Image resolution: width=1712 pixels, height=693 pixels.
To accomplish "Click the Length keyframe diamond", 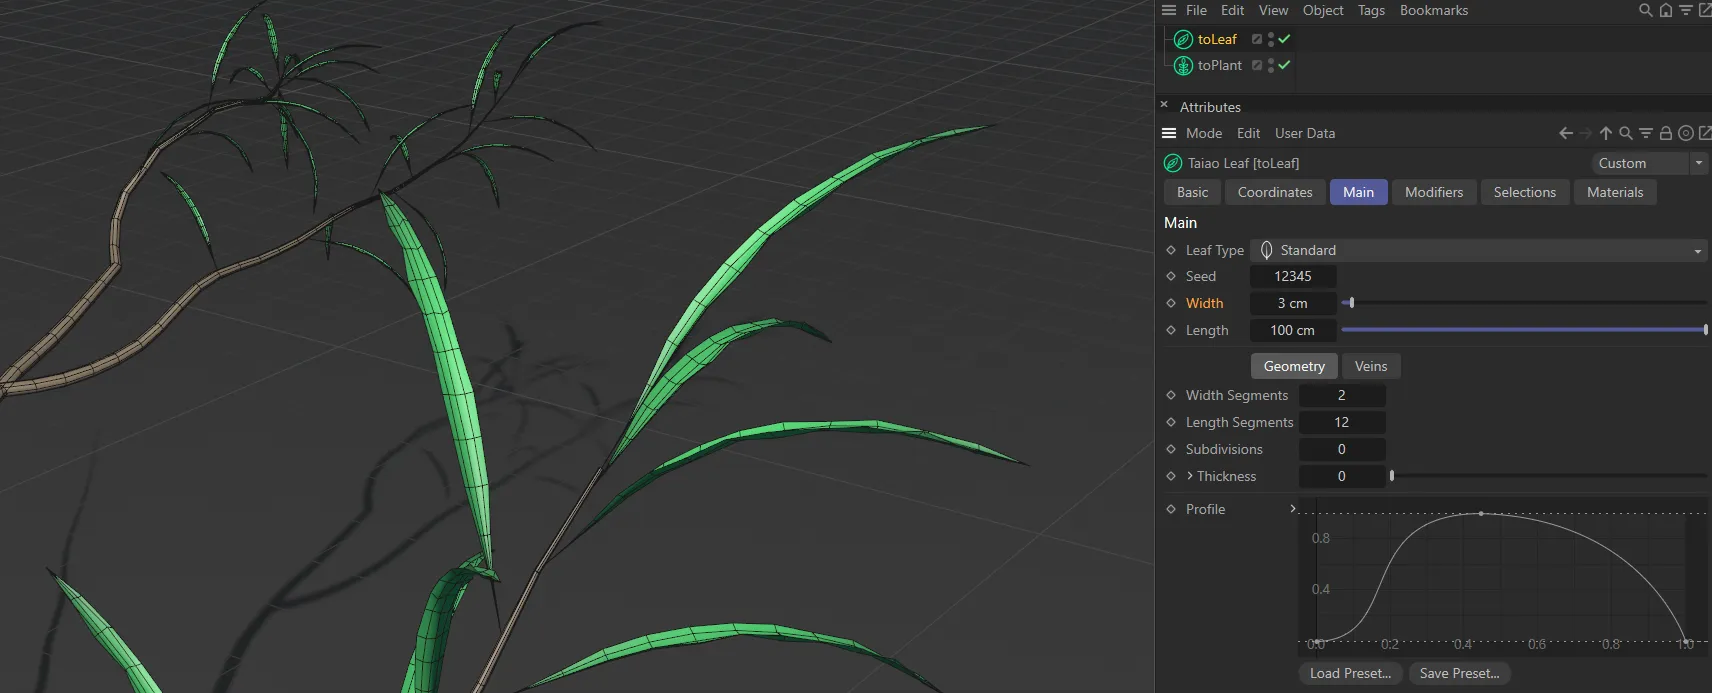I will (x=1171, y=330).
